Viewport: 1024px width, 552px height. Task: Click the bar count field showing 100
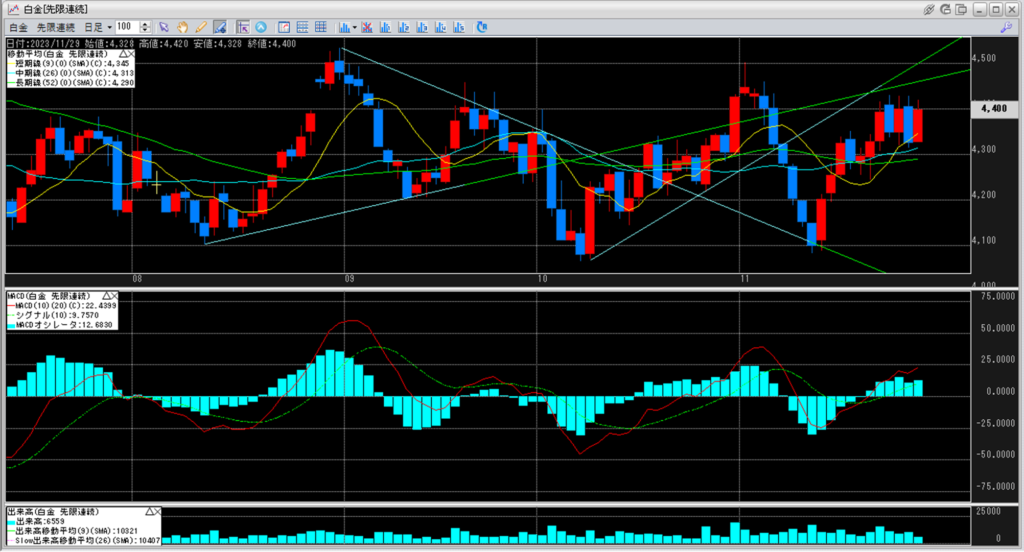127,27
